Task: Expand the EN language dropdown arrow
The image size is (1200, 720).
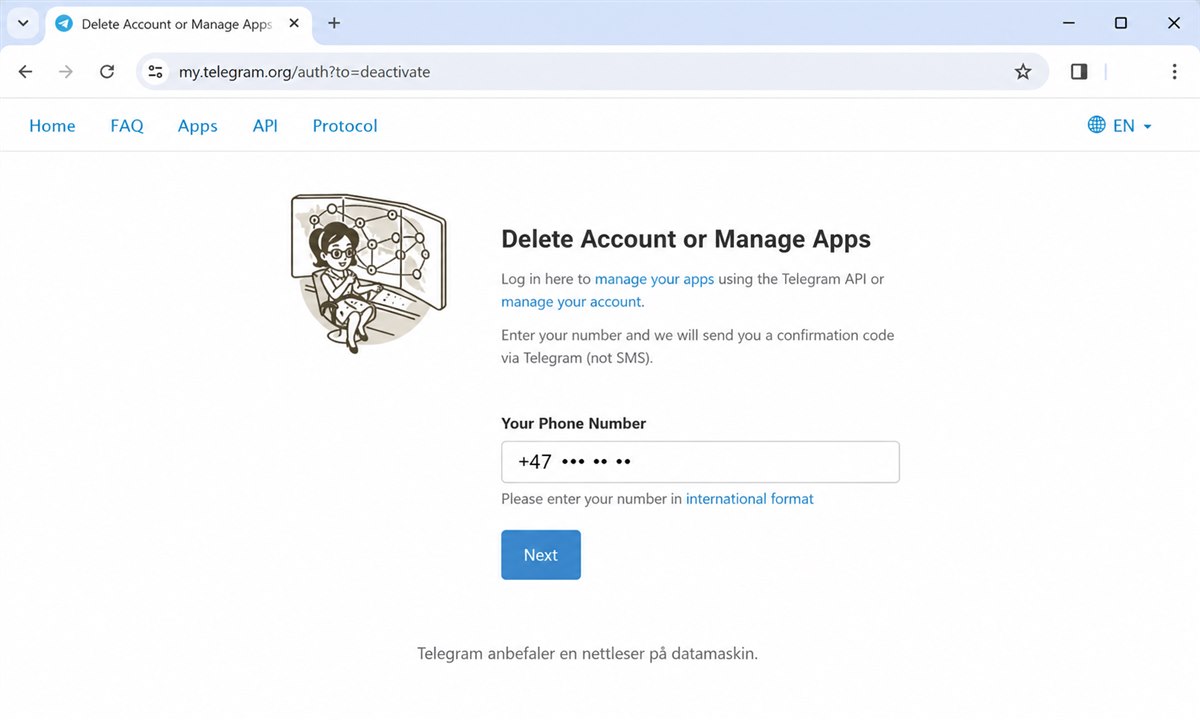Action: [1147, 126]
